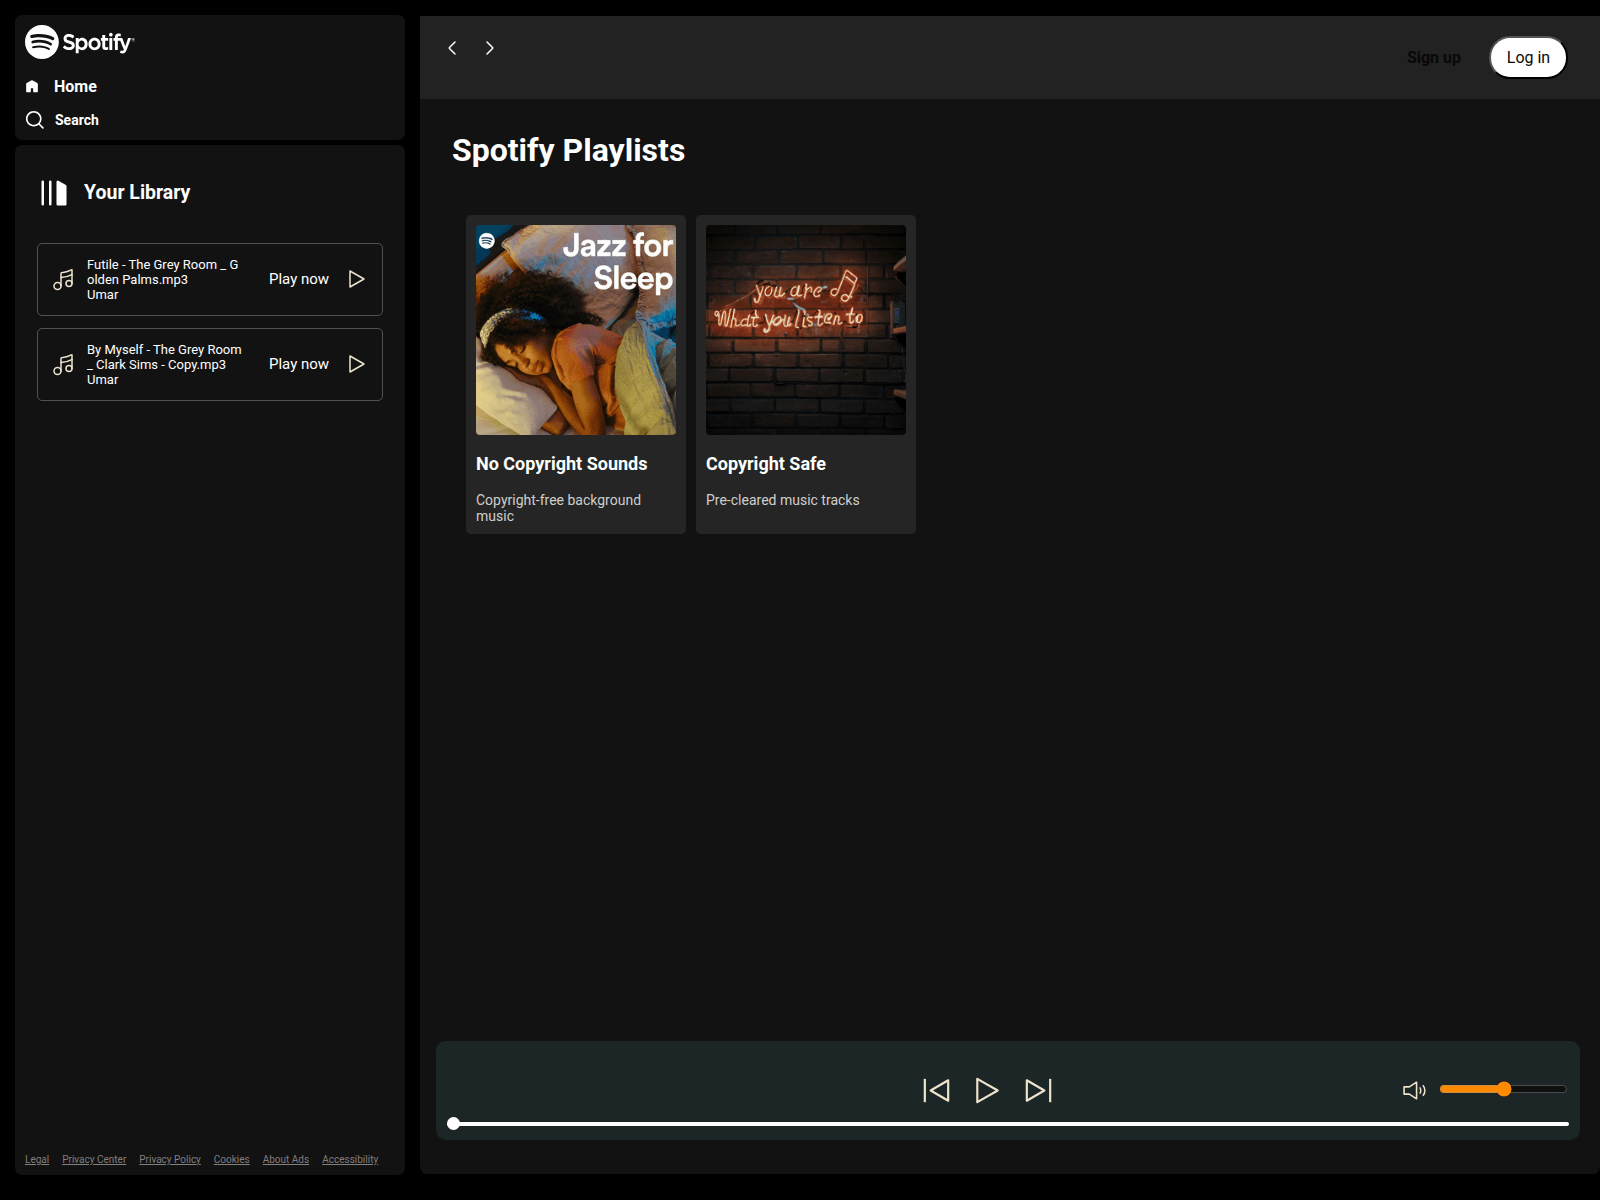This screenshot has height=1200, width=1600.
Task: Click the Spotify logo
Action: (79, 42)
